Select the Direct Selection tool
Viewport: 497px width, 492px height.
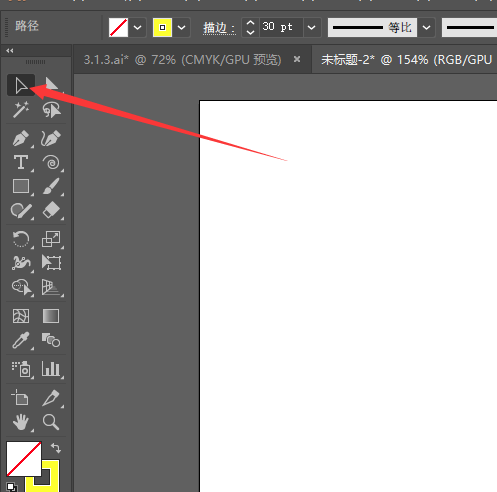[x=51, y=85]
